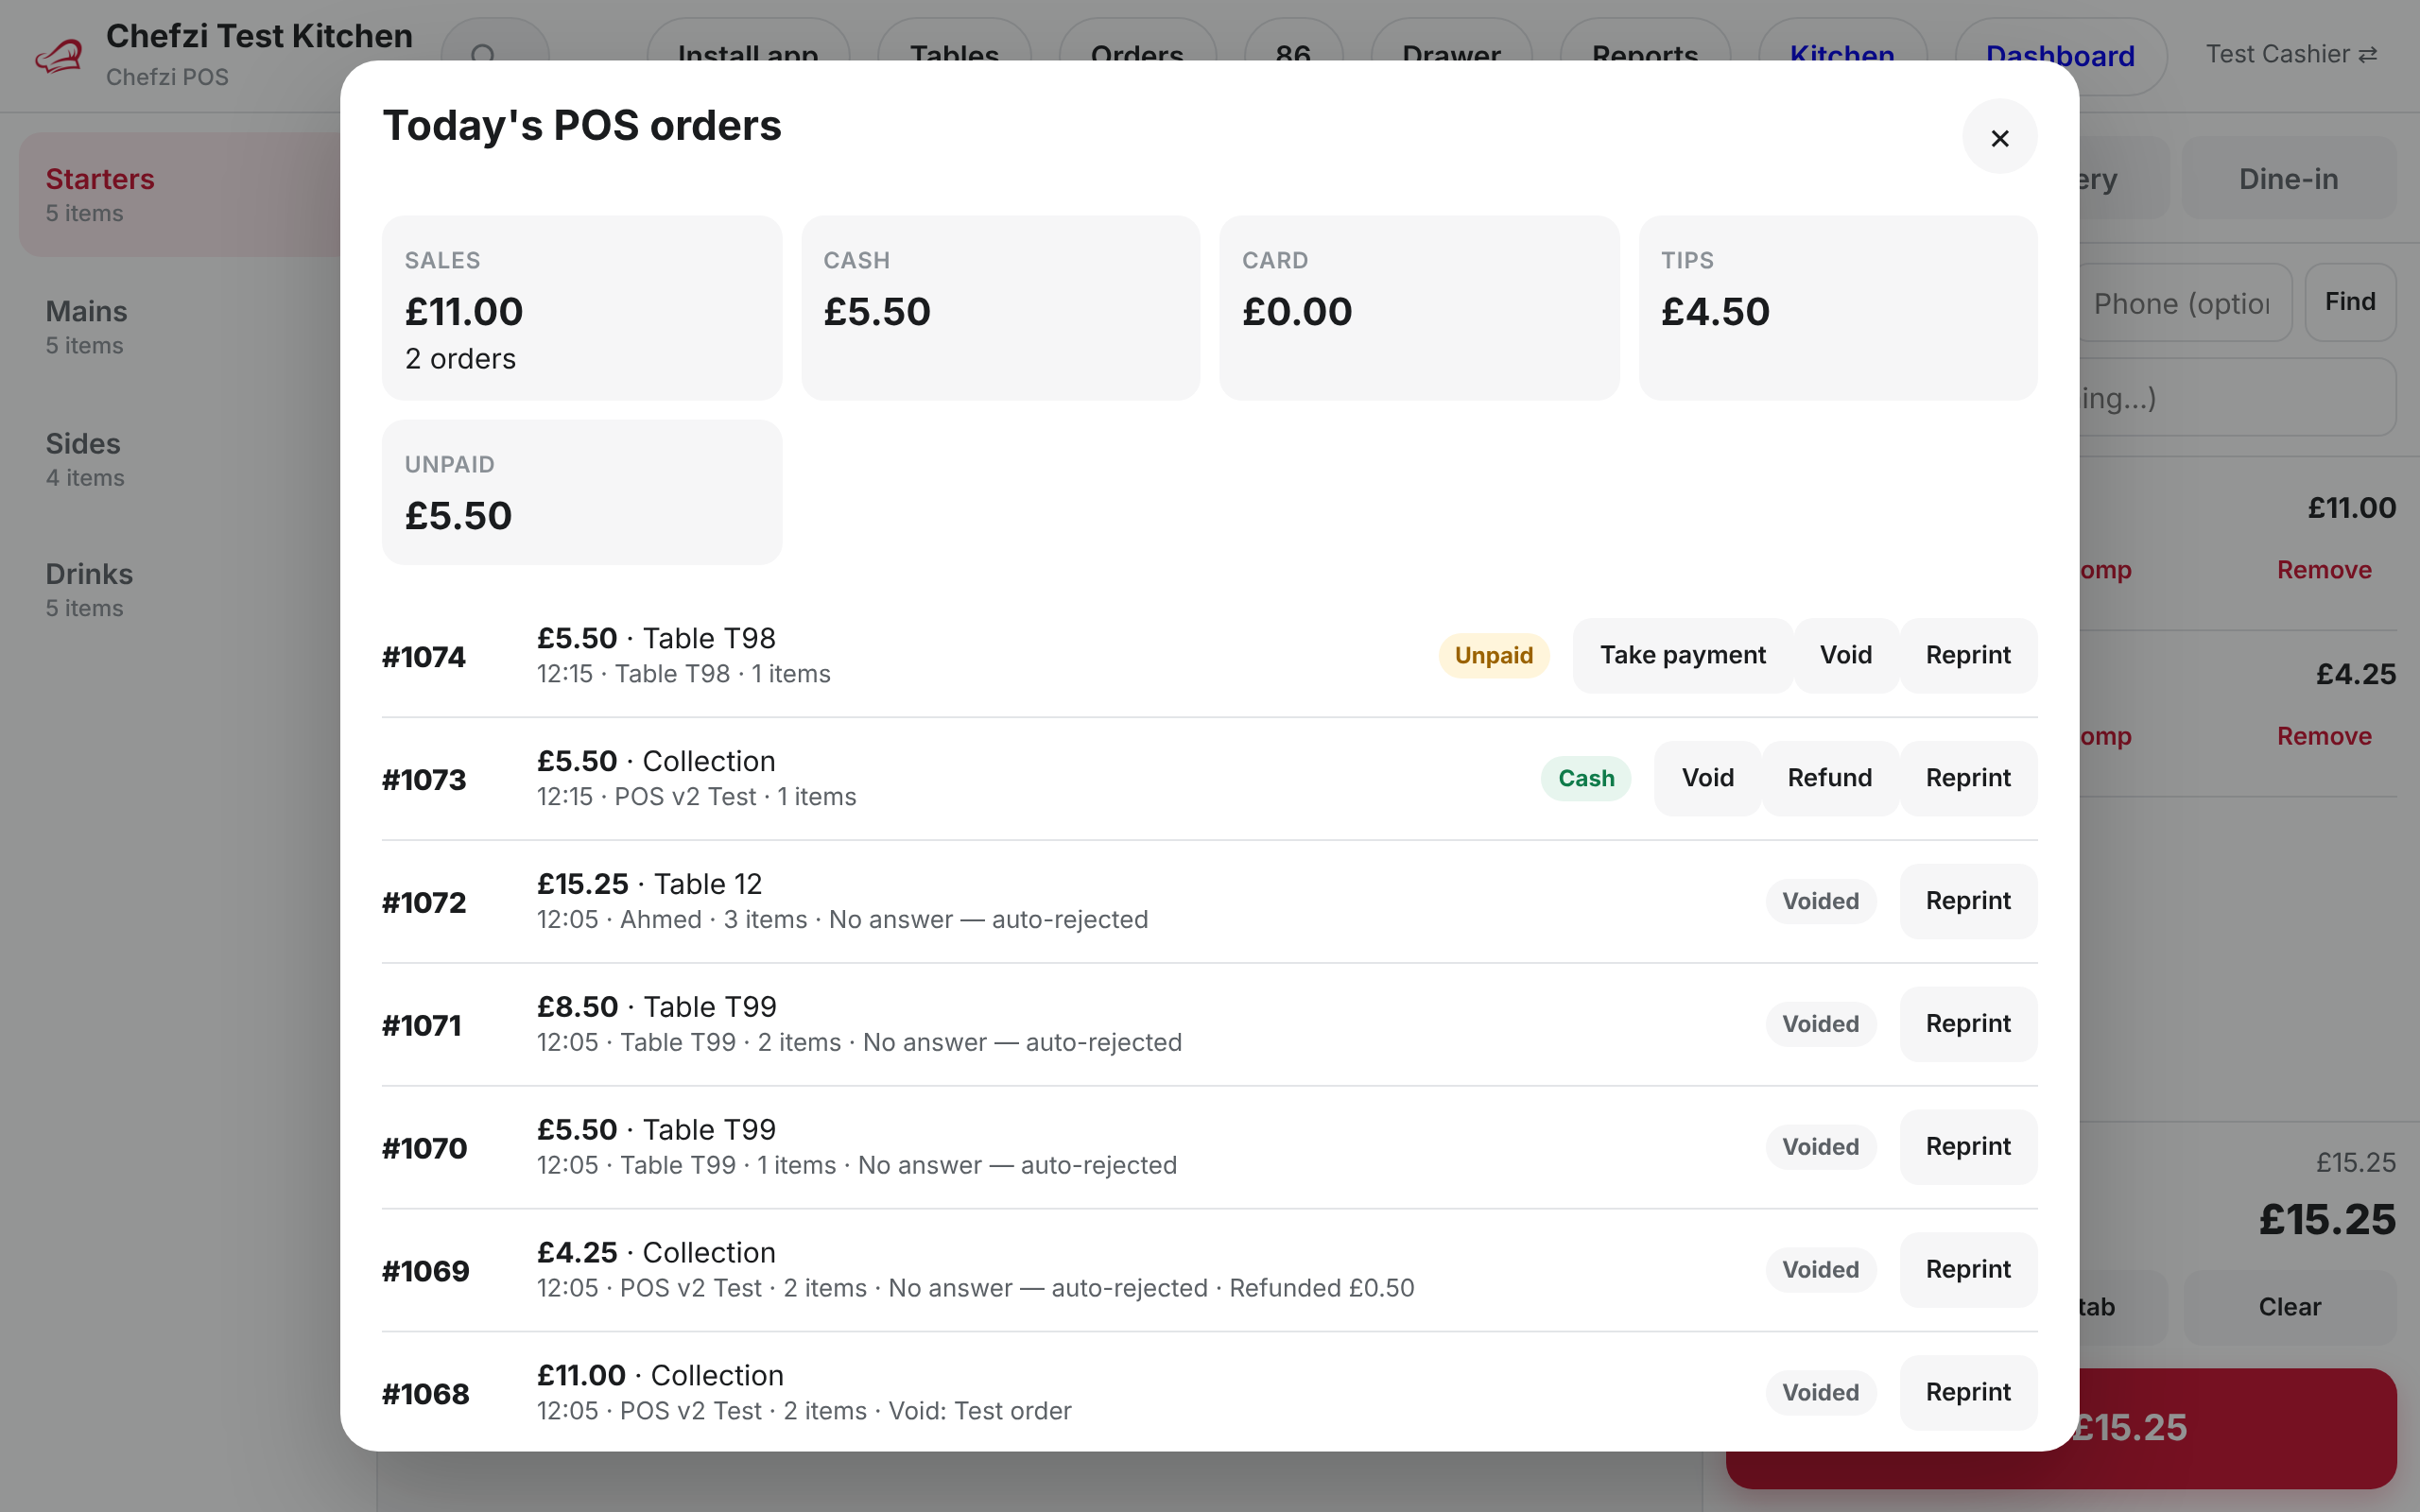Click '£4.25 · Collection' order title

[656, 1253]
